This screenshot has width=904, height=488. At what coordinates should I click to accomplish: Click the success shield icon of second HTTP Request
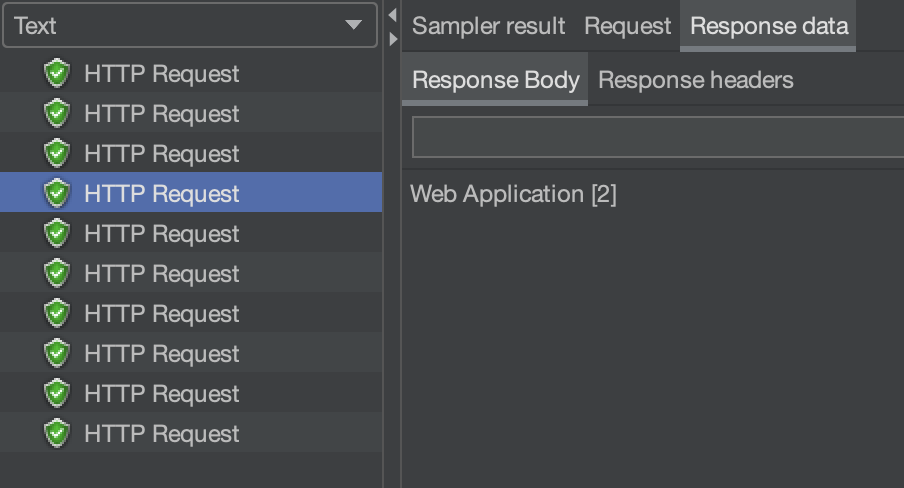(58, 114)
